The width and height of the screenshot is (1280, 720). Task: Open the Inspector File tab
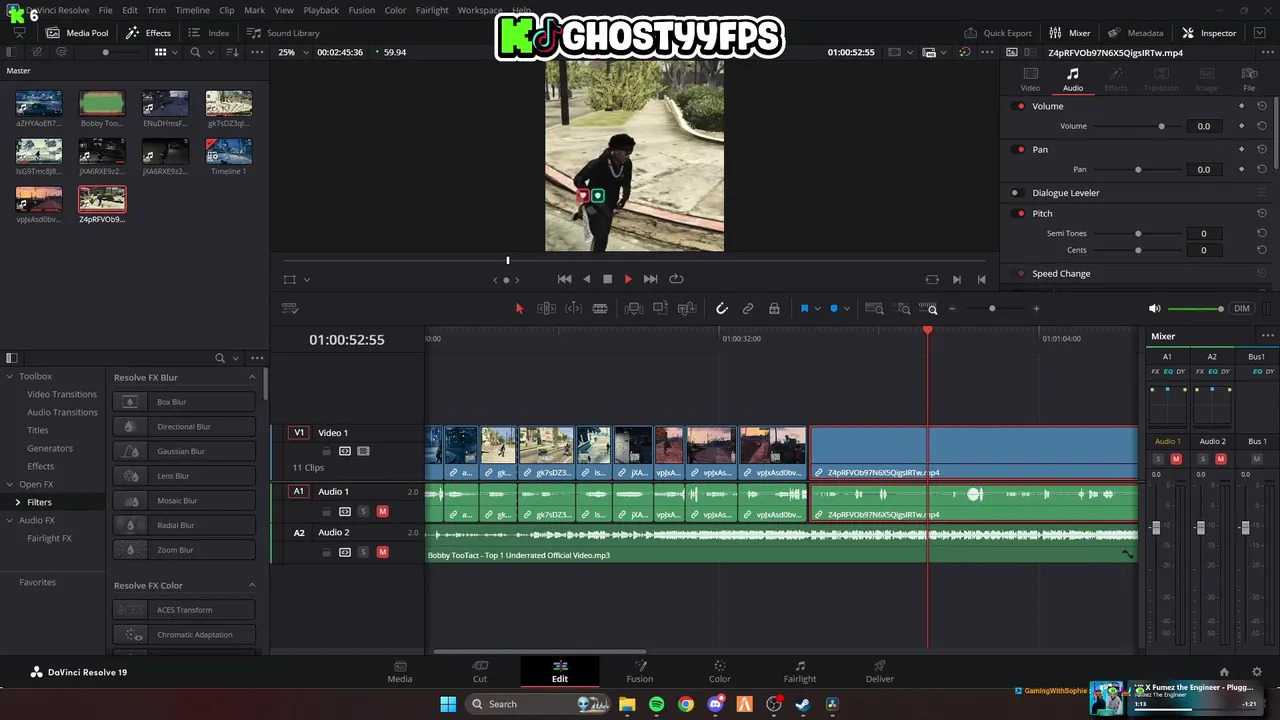1249,79
